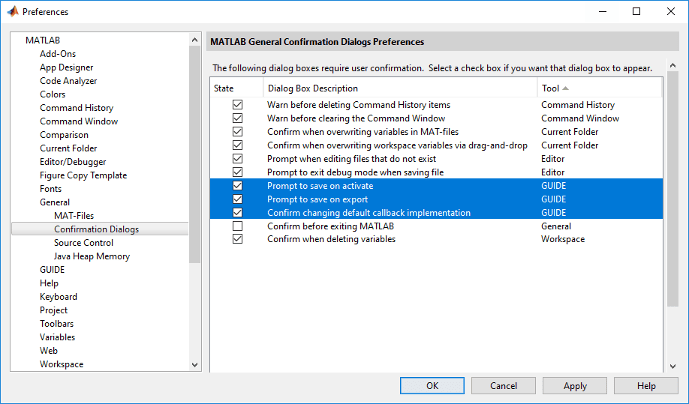
Task: Maximize the Preferences window
Action: pos(636,11)
